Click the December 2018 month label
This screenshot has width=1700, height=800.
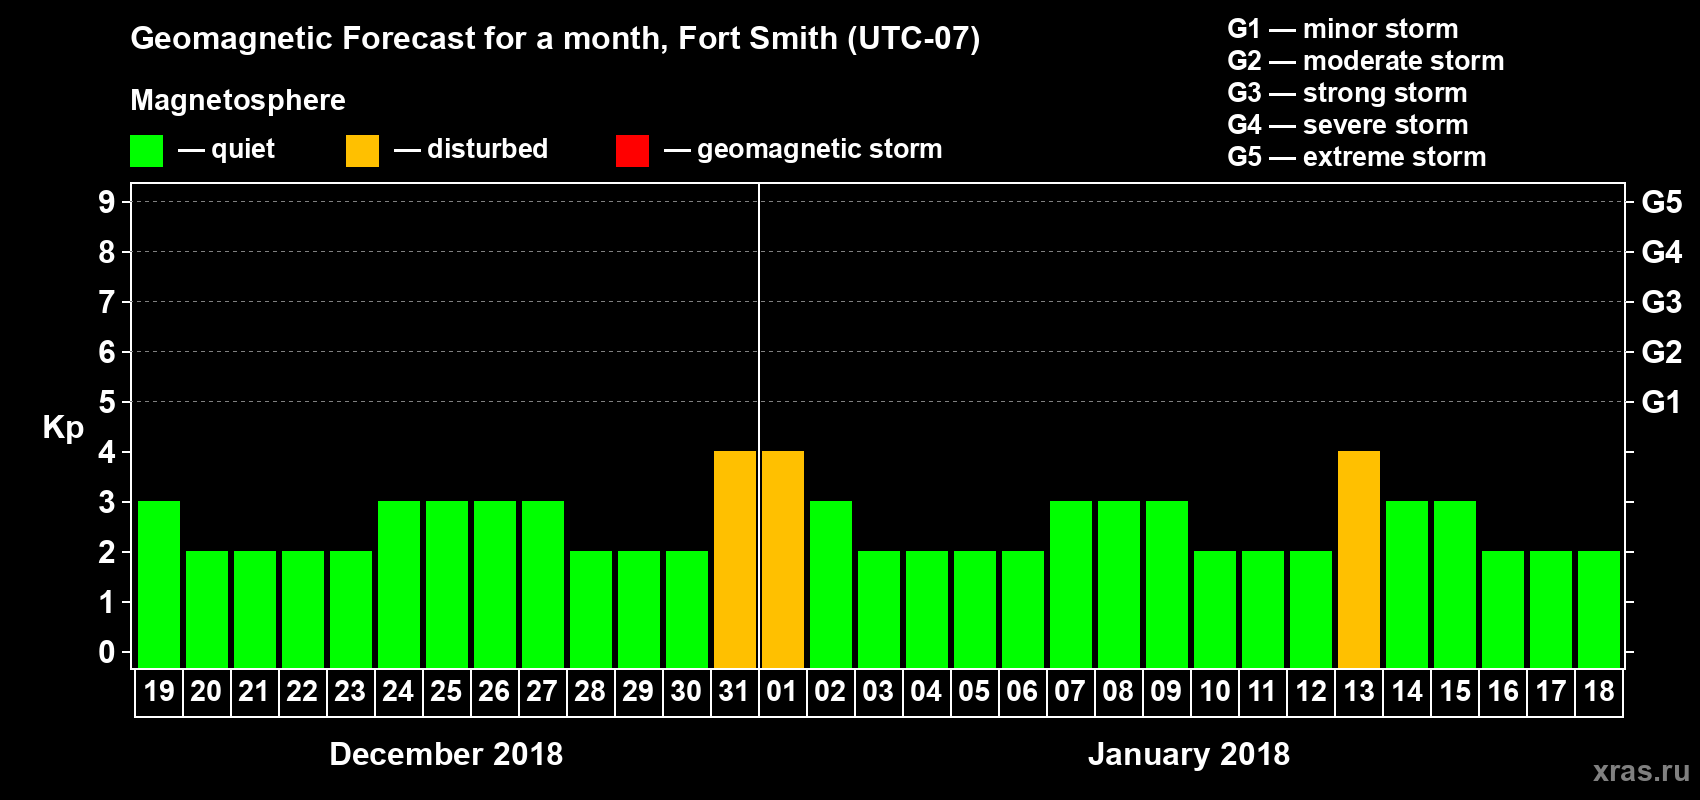(x=446, y=754)
